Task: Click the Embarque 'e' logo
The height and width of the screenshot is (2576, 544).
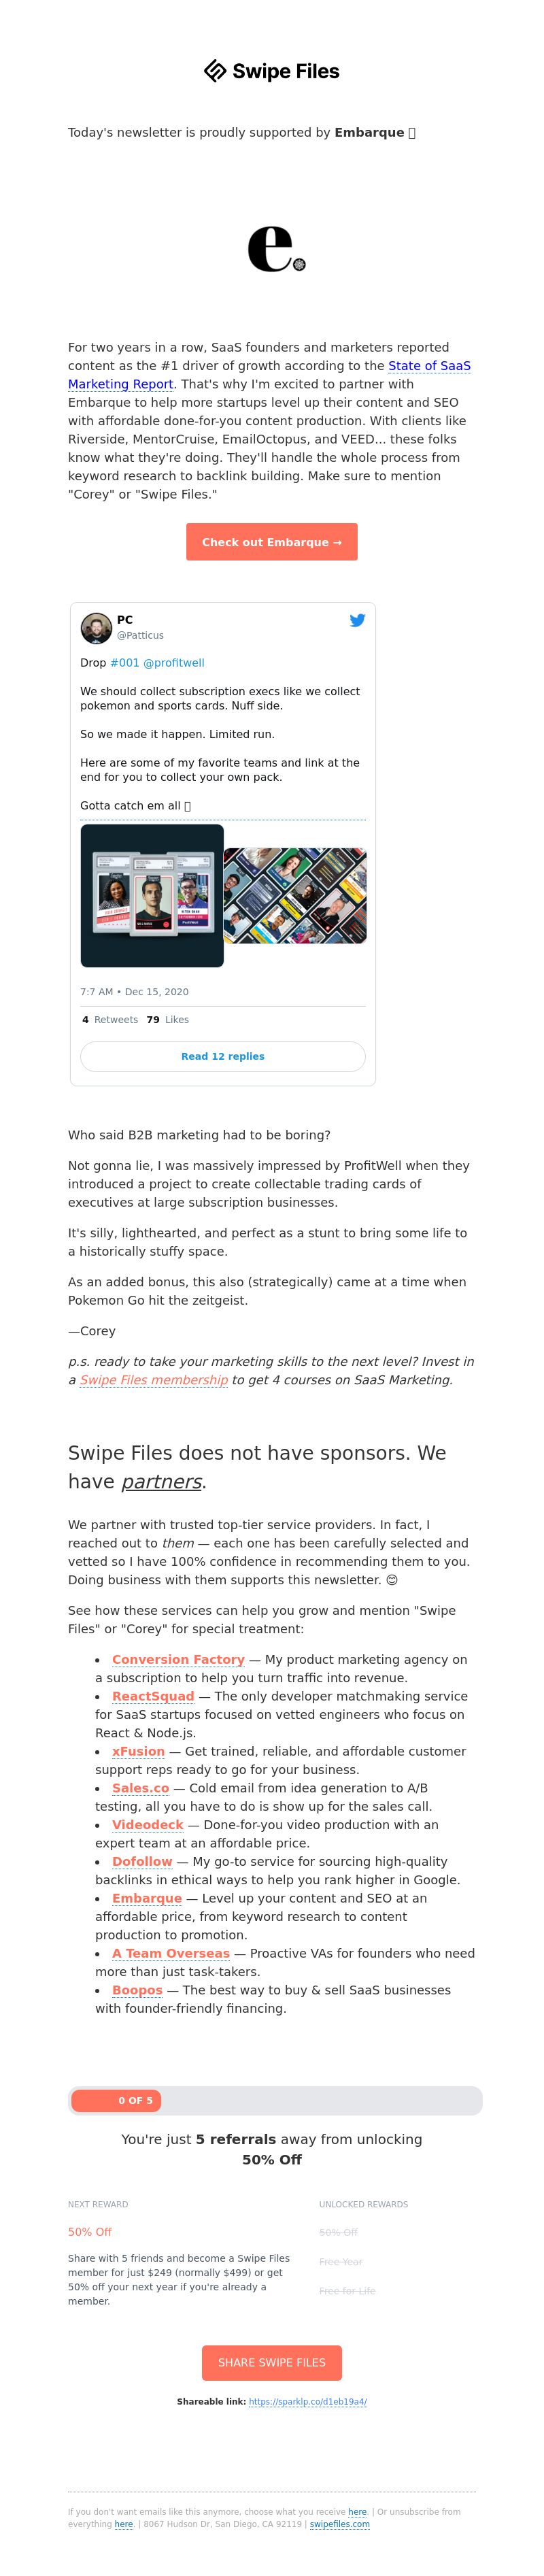Action: [x=276, y=249]
